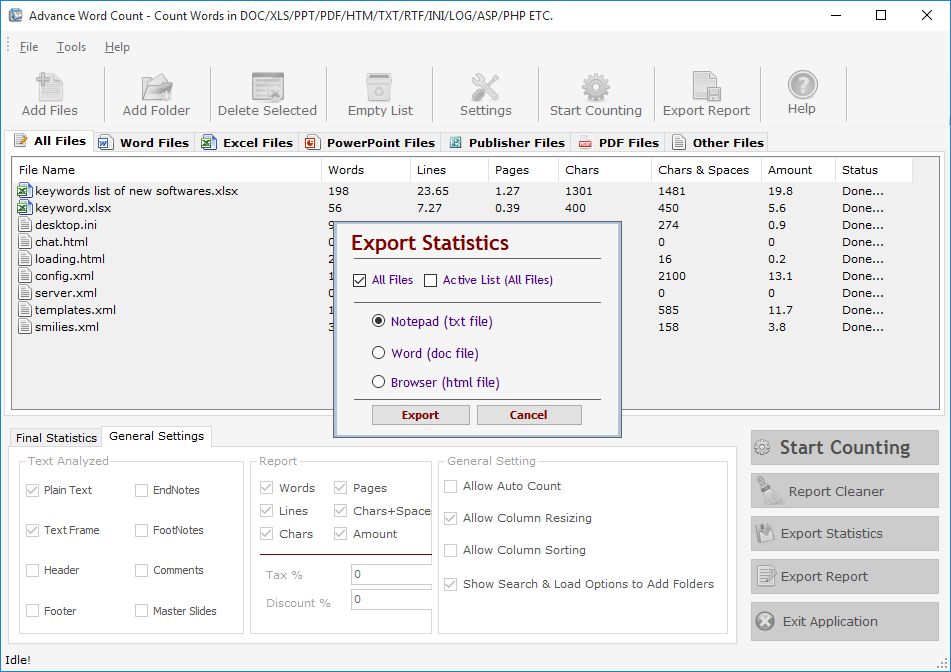Click Exit Application button label
Viewport: 951px width, 672px height.
click(830, 621)
